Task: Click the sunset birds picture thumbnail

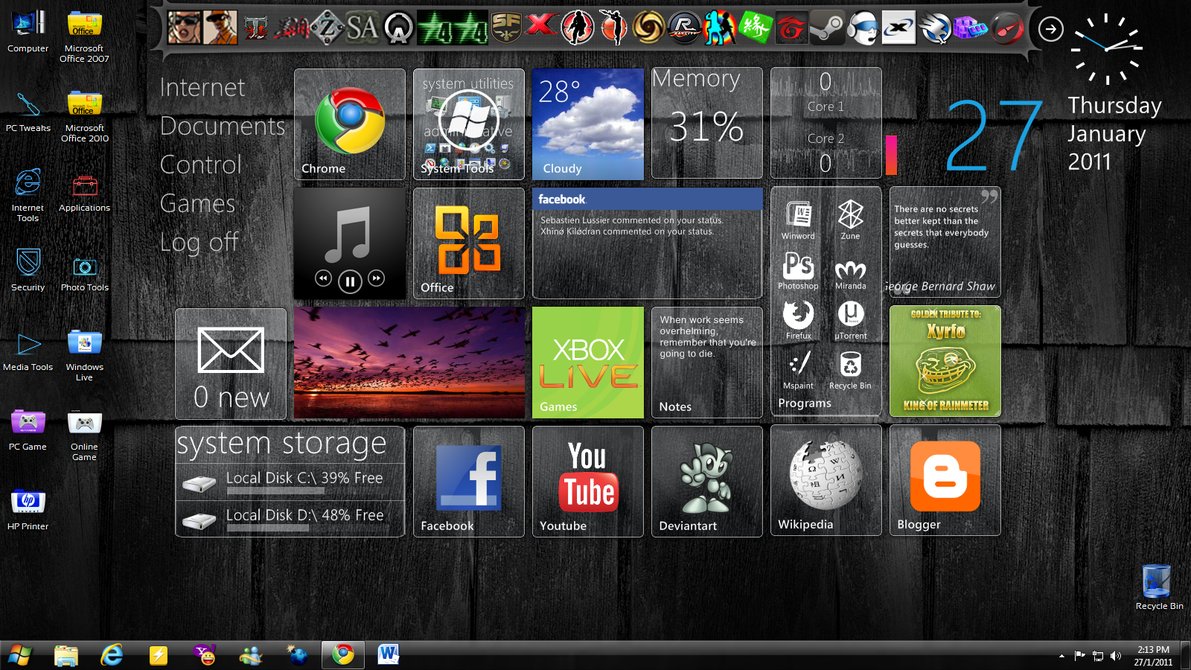Action: 409,362
